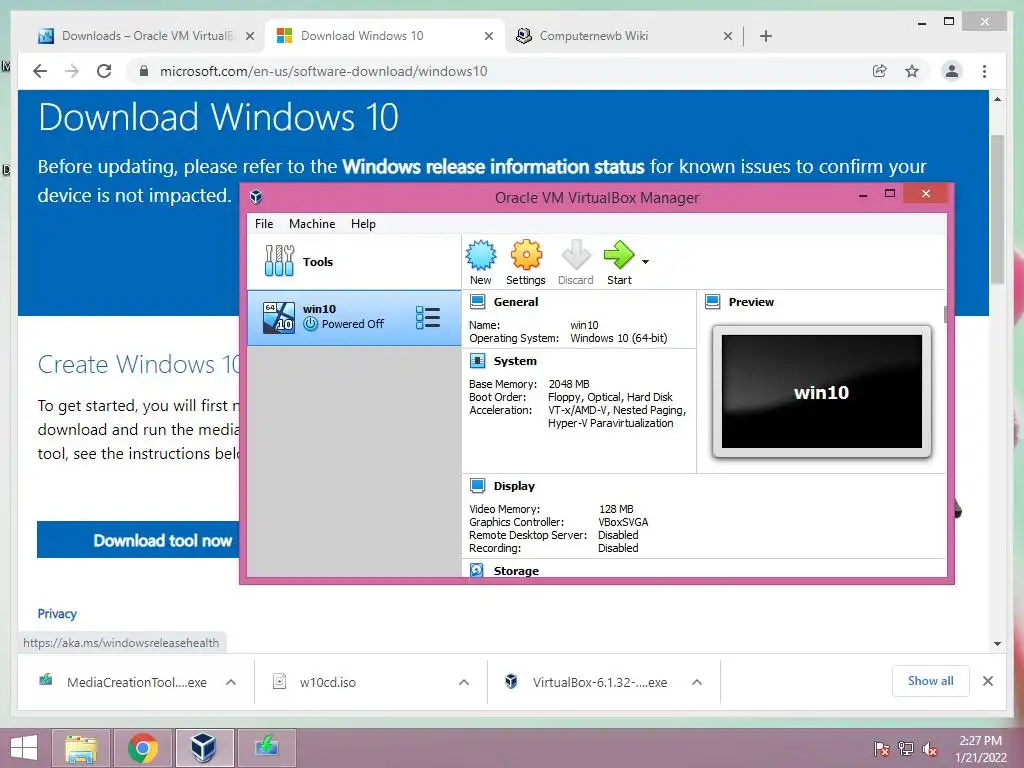Click the Storage disk icon
Image resolution: width=1024 pixels, height=768 pixels.
(477, 571)
